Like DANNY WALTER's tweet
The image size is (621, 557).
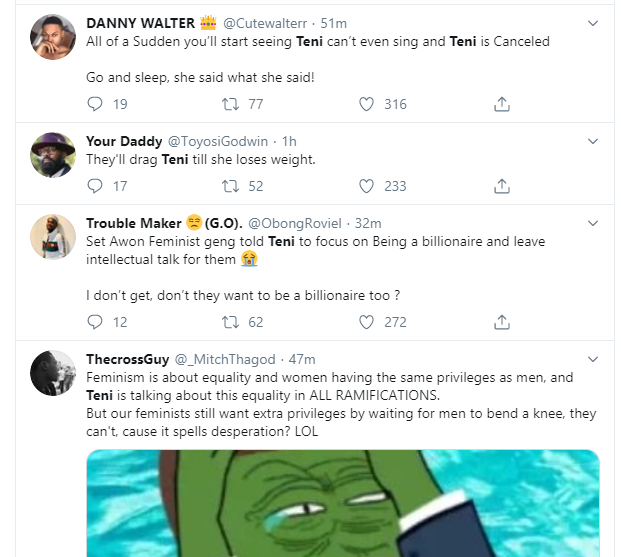(x=366, y=104)
